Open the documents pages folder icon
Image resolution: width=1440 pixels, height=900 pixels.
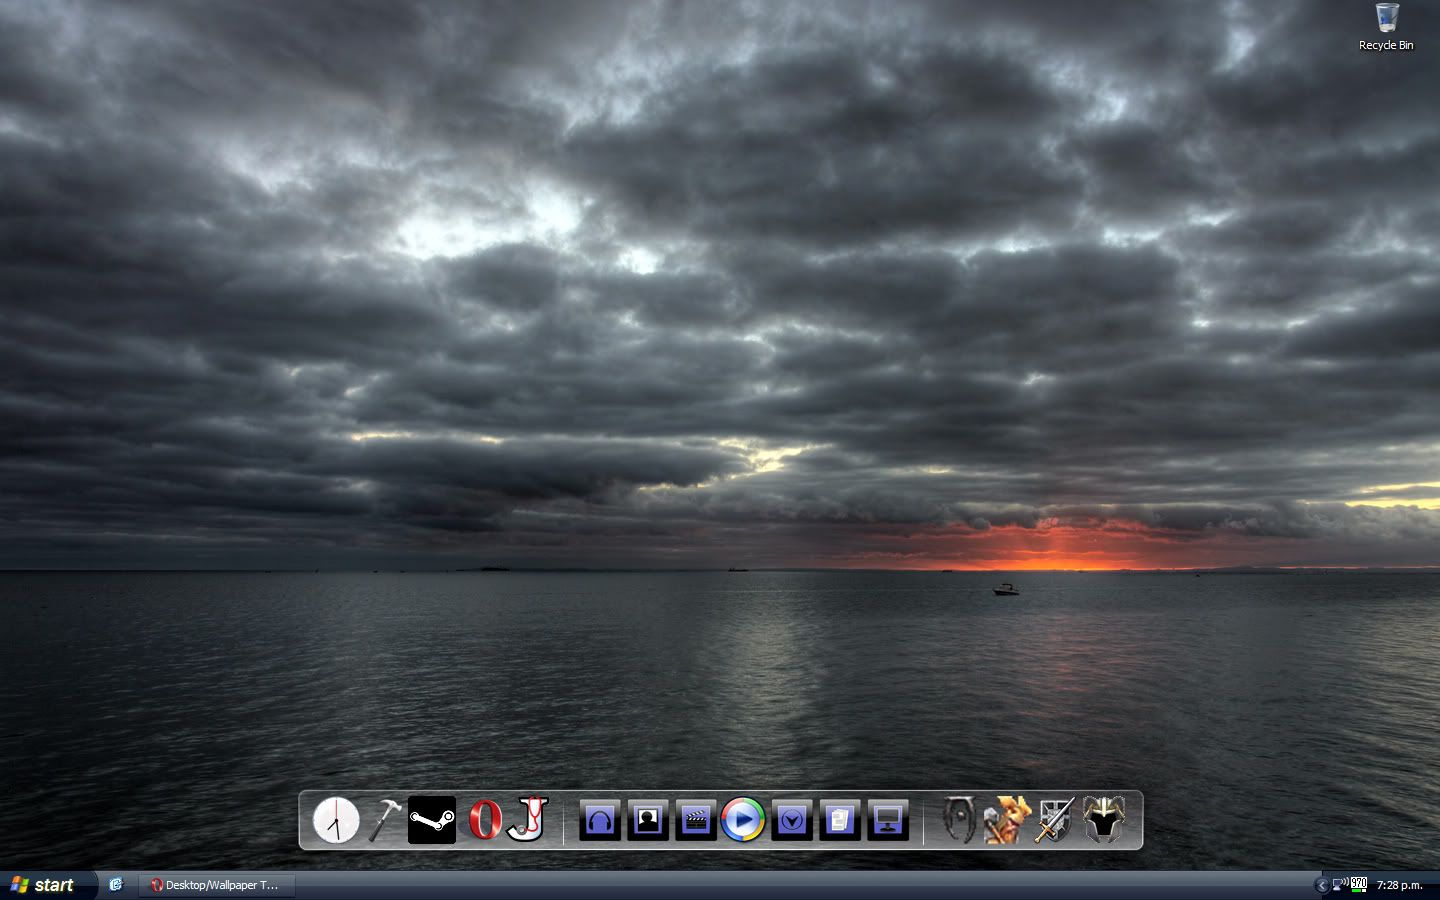840,821
